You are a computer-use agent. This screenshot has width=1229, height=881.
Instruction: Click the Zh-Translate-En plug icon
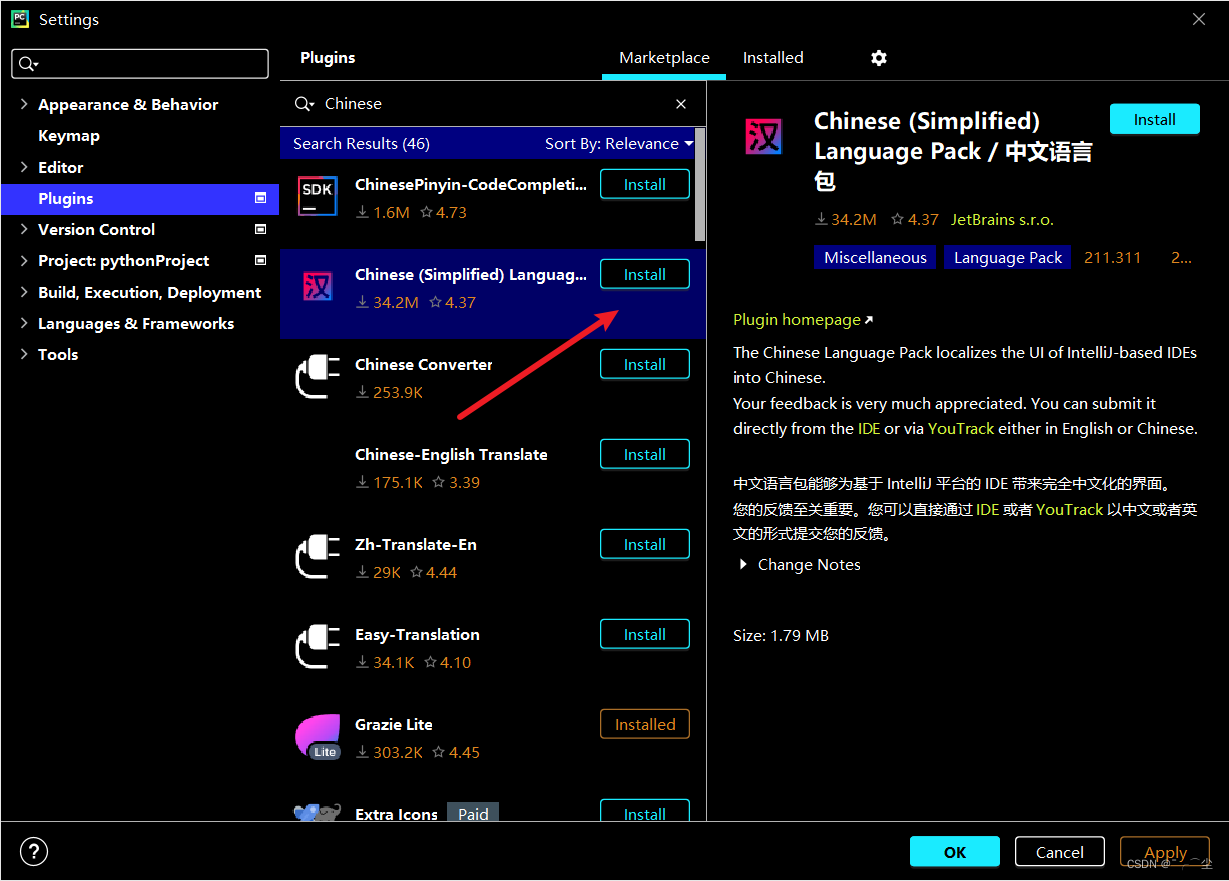tap(317, 557)
